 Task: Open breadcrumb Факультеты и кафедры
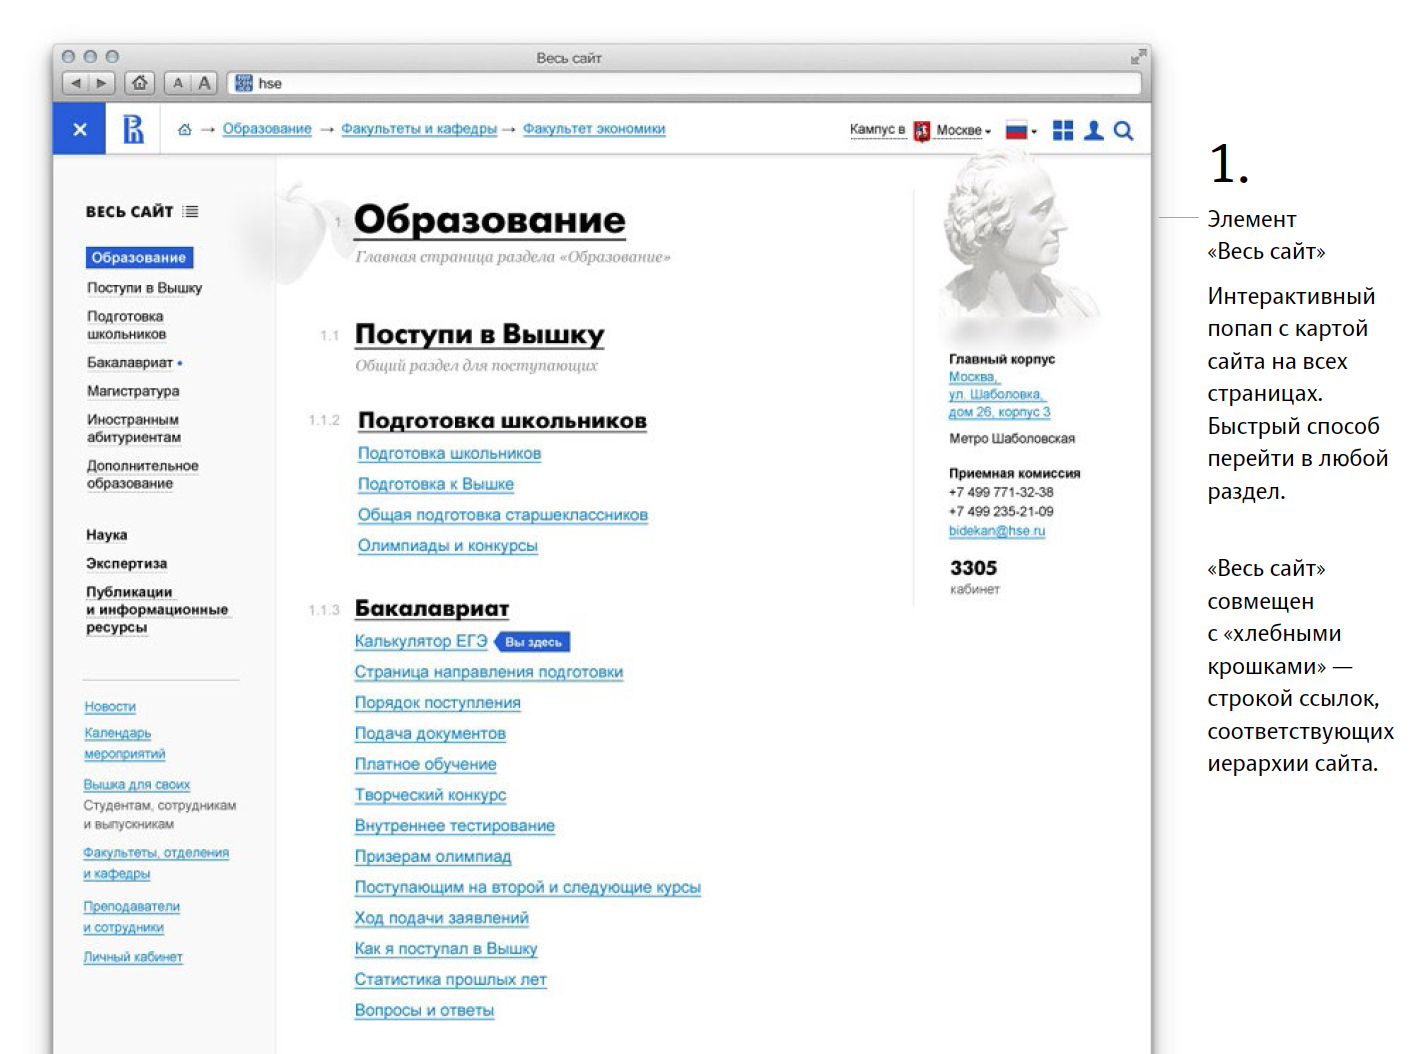tap(419, 129)
